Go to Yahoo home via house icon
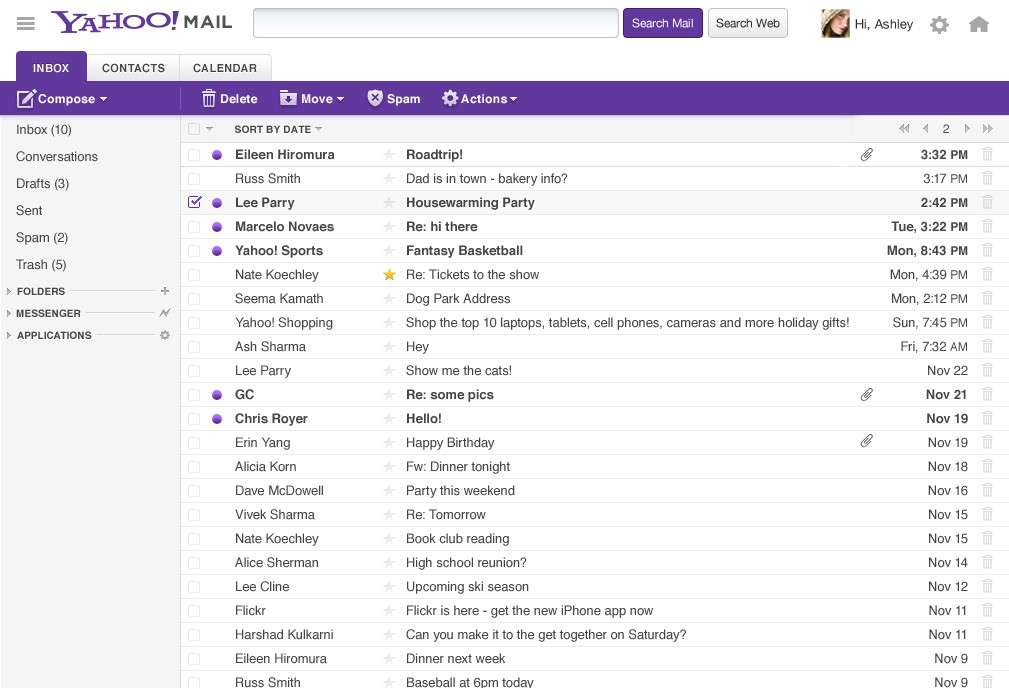The width and height of the screenshot is (1009, 688). click(979, 25)
